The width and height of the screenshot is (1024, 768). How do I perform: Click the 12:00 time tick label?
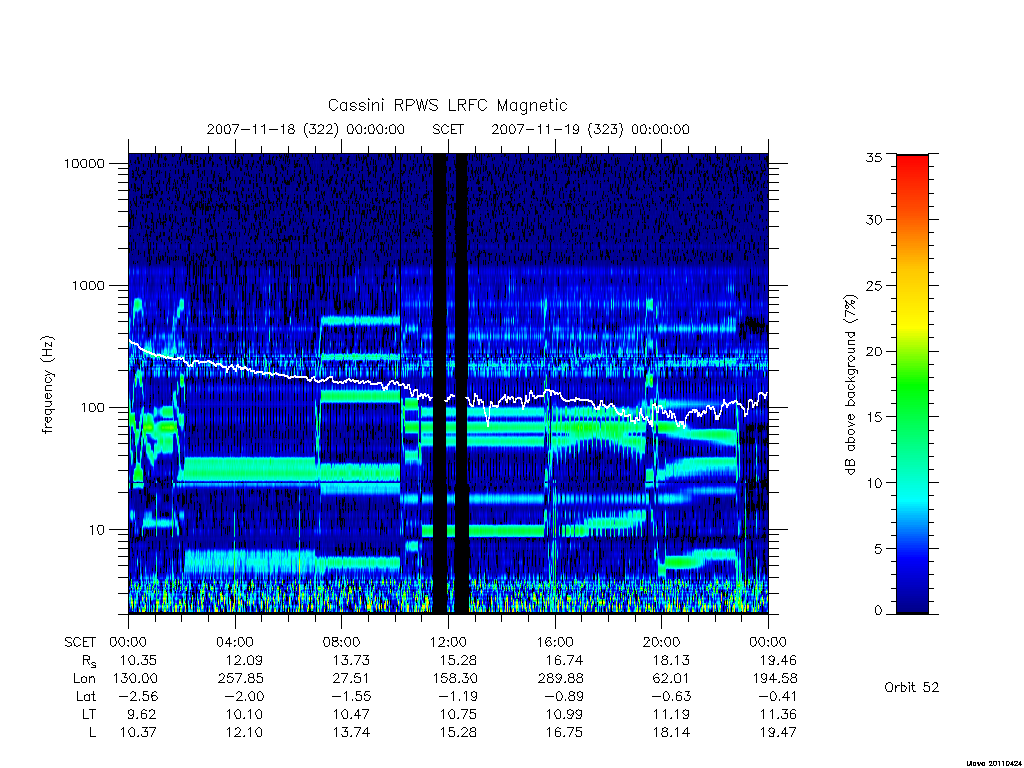point(448,642)
